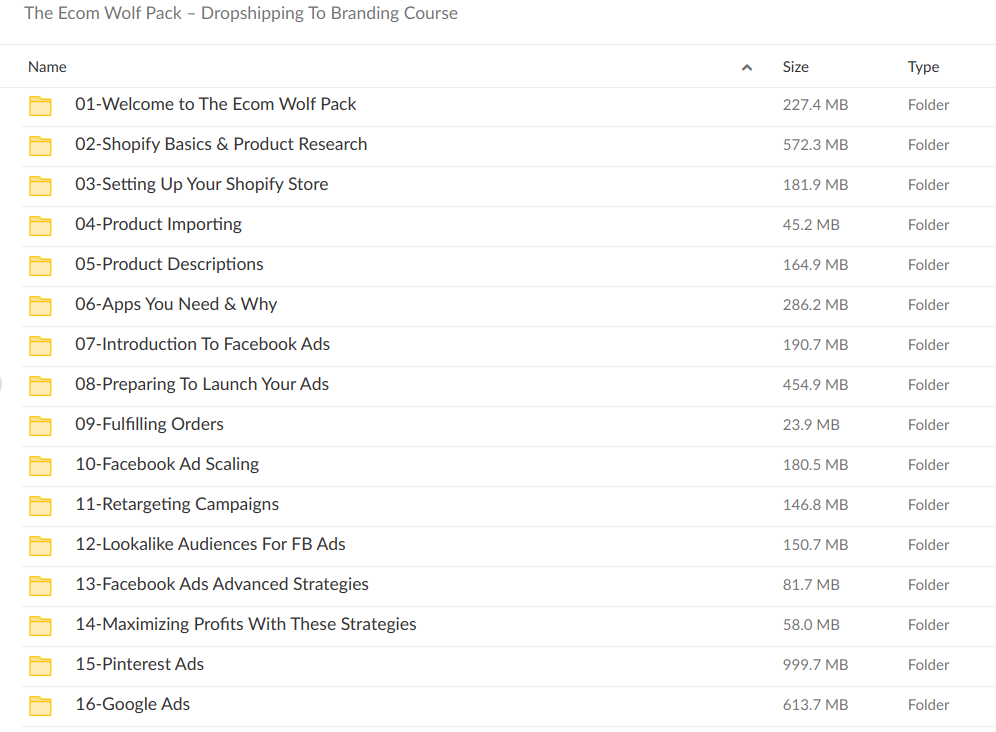Open the 03-Setting Up Your Shopify Store folder

[201, 184]
